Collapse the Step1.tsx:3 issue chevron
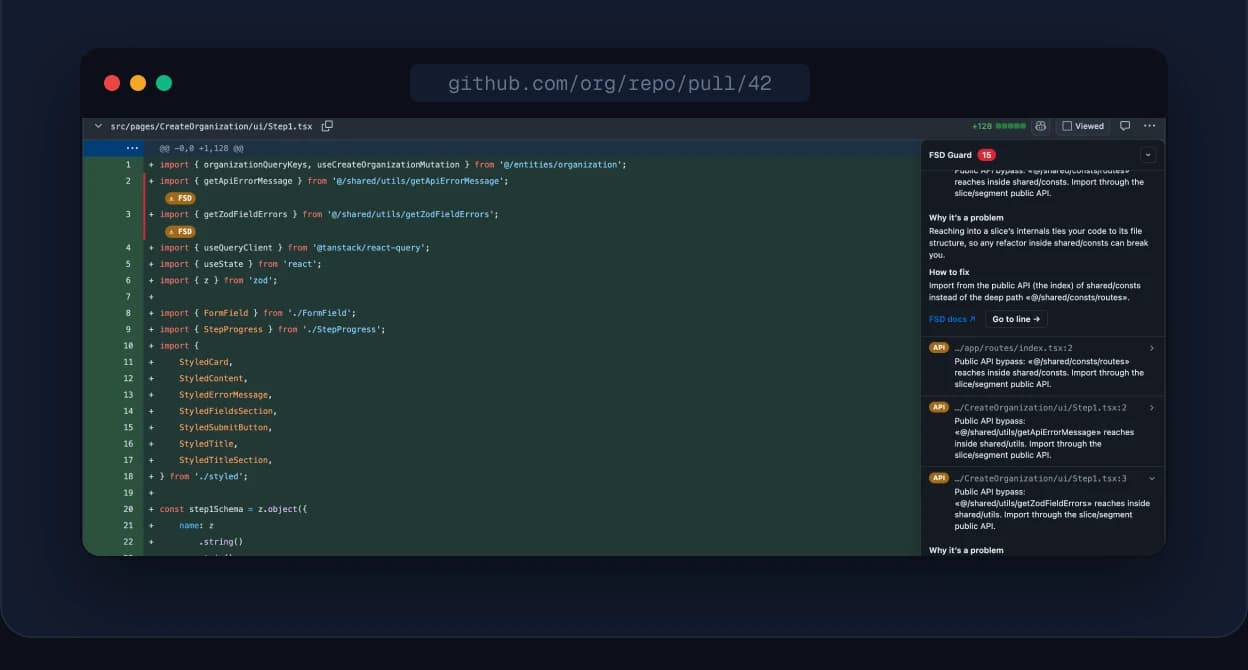This screenshot has width=1248, height=670. [x=1152, y=479]
